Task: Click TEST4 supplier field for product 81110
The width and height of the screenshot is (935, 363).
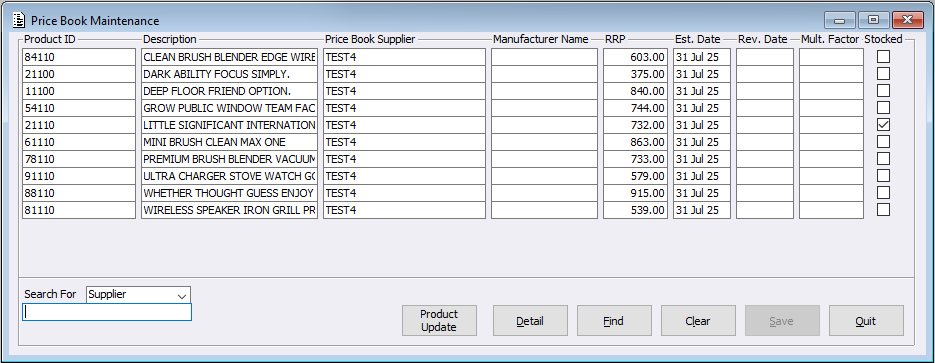Action: click(x=404, y=210)
